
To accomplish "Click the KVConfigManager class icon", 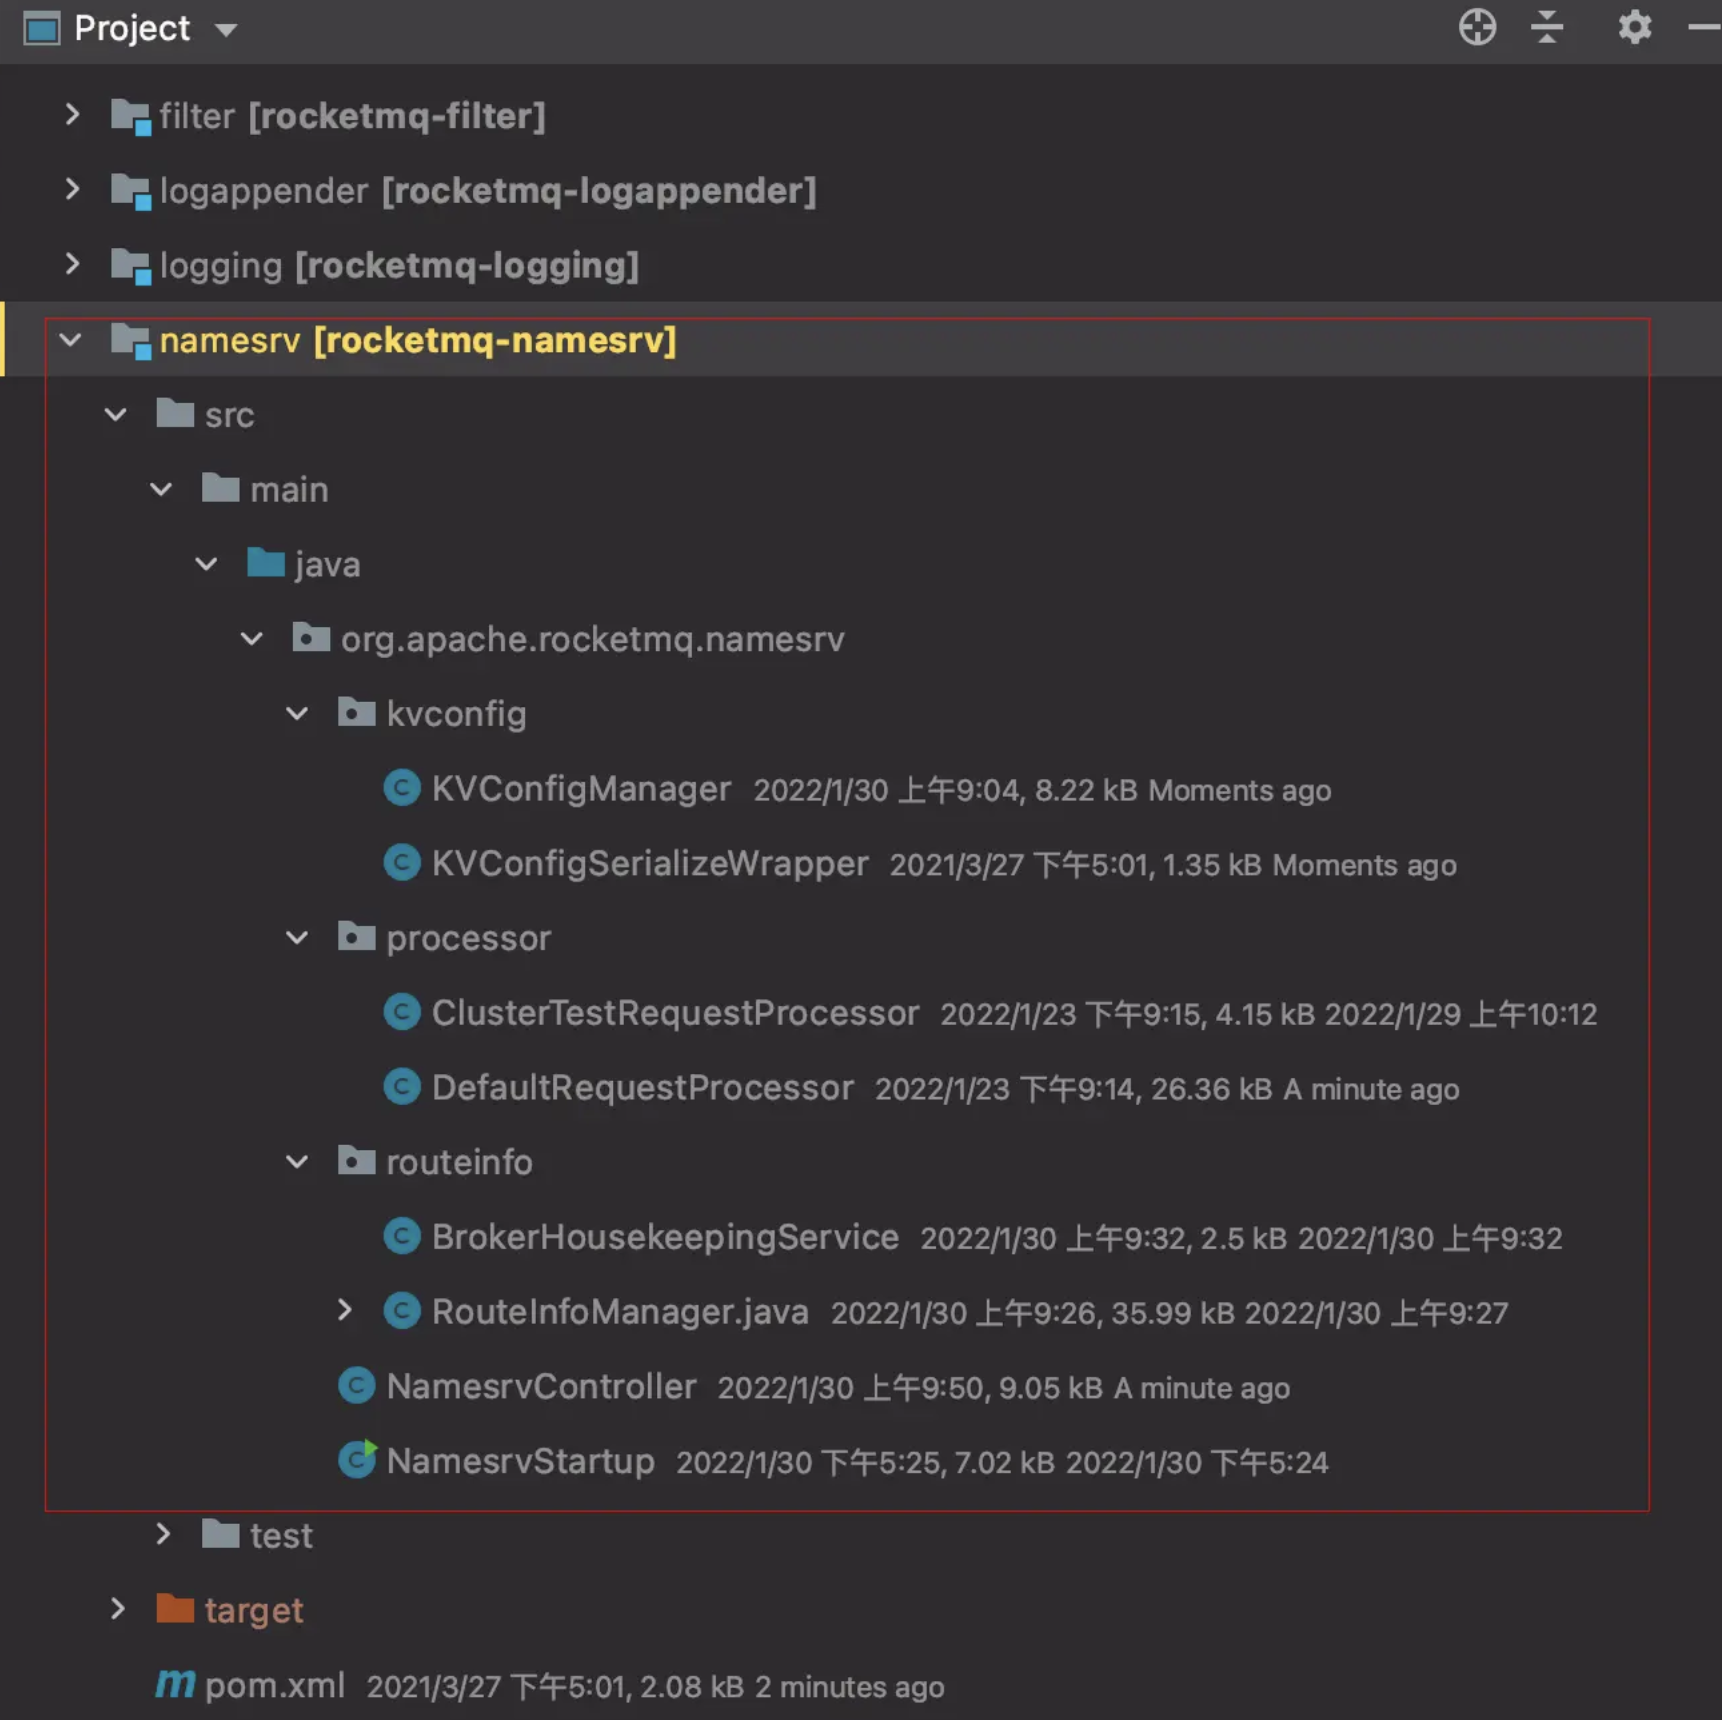I will tap(402, 788).
